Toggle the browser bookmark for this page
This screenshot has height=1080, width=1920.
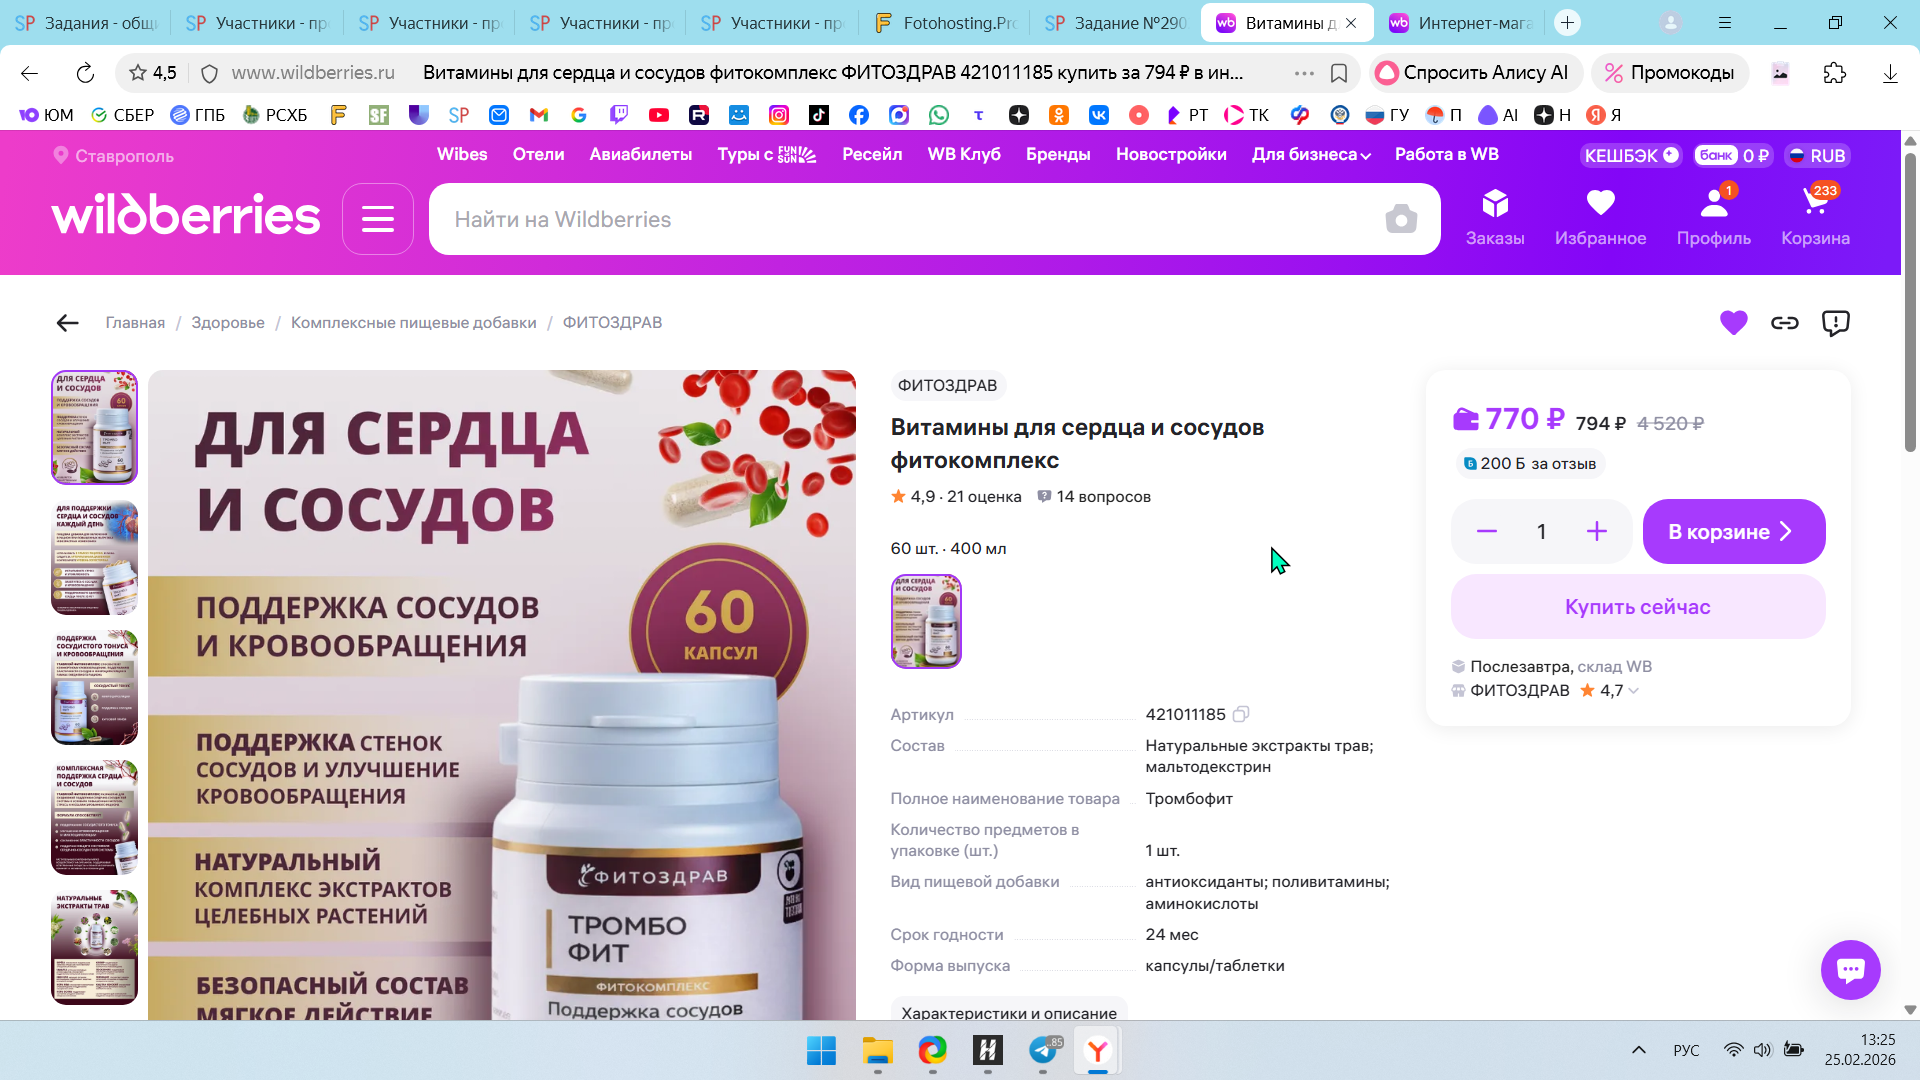(1339, 73)
